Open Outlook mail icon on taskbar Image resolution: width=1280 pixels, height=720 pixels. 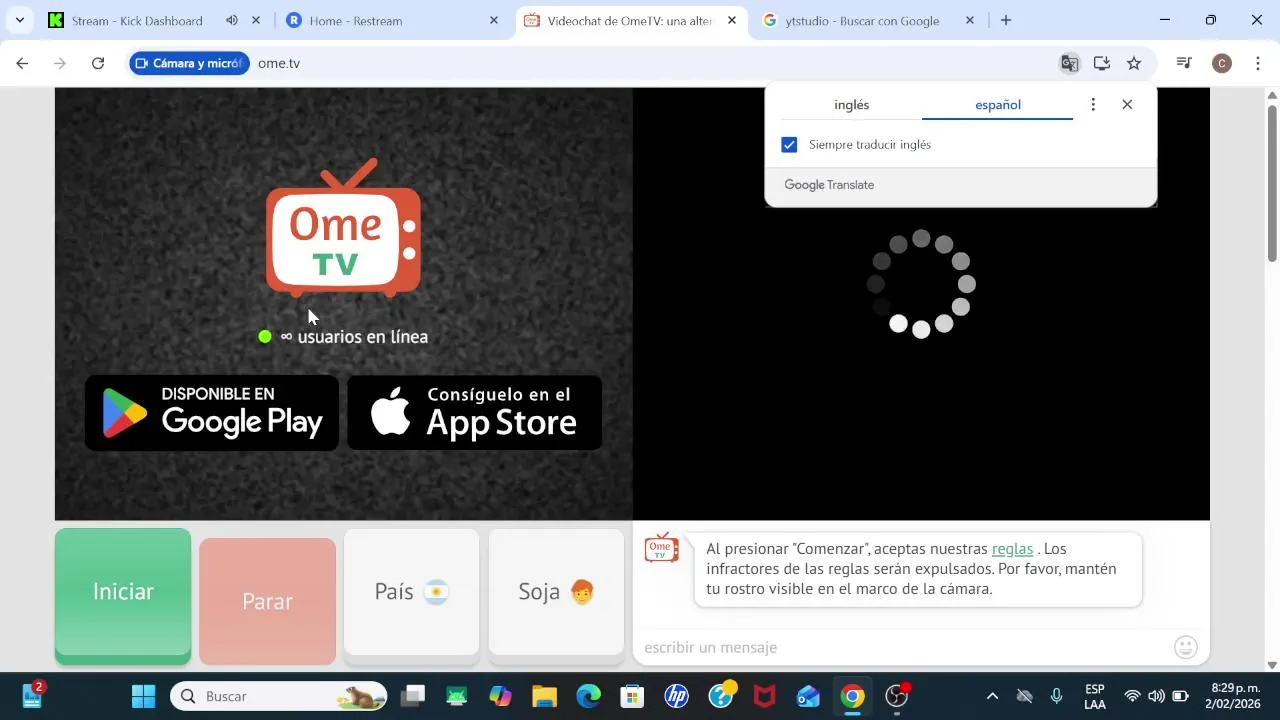click(x=808, y=696)
